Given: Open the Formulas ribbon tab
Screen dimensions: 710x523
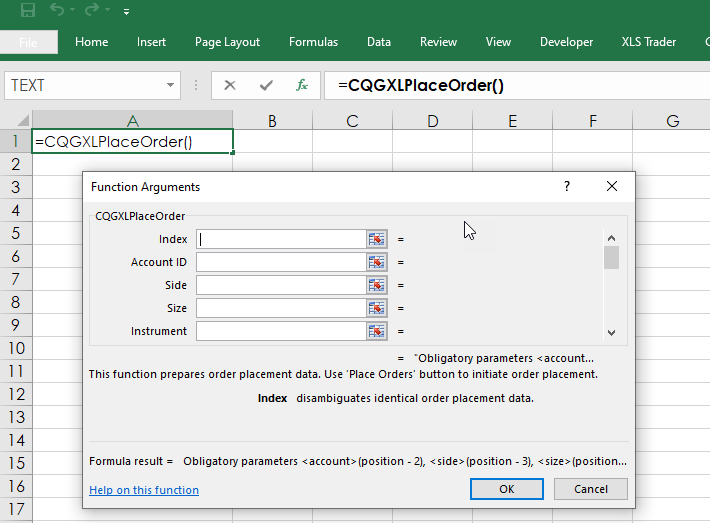Looking at the screenshot, I should click(x=313, y=42).
